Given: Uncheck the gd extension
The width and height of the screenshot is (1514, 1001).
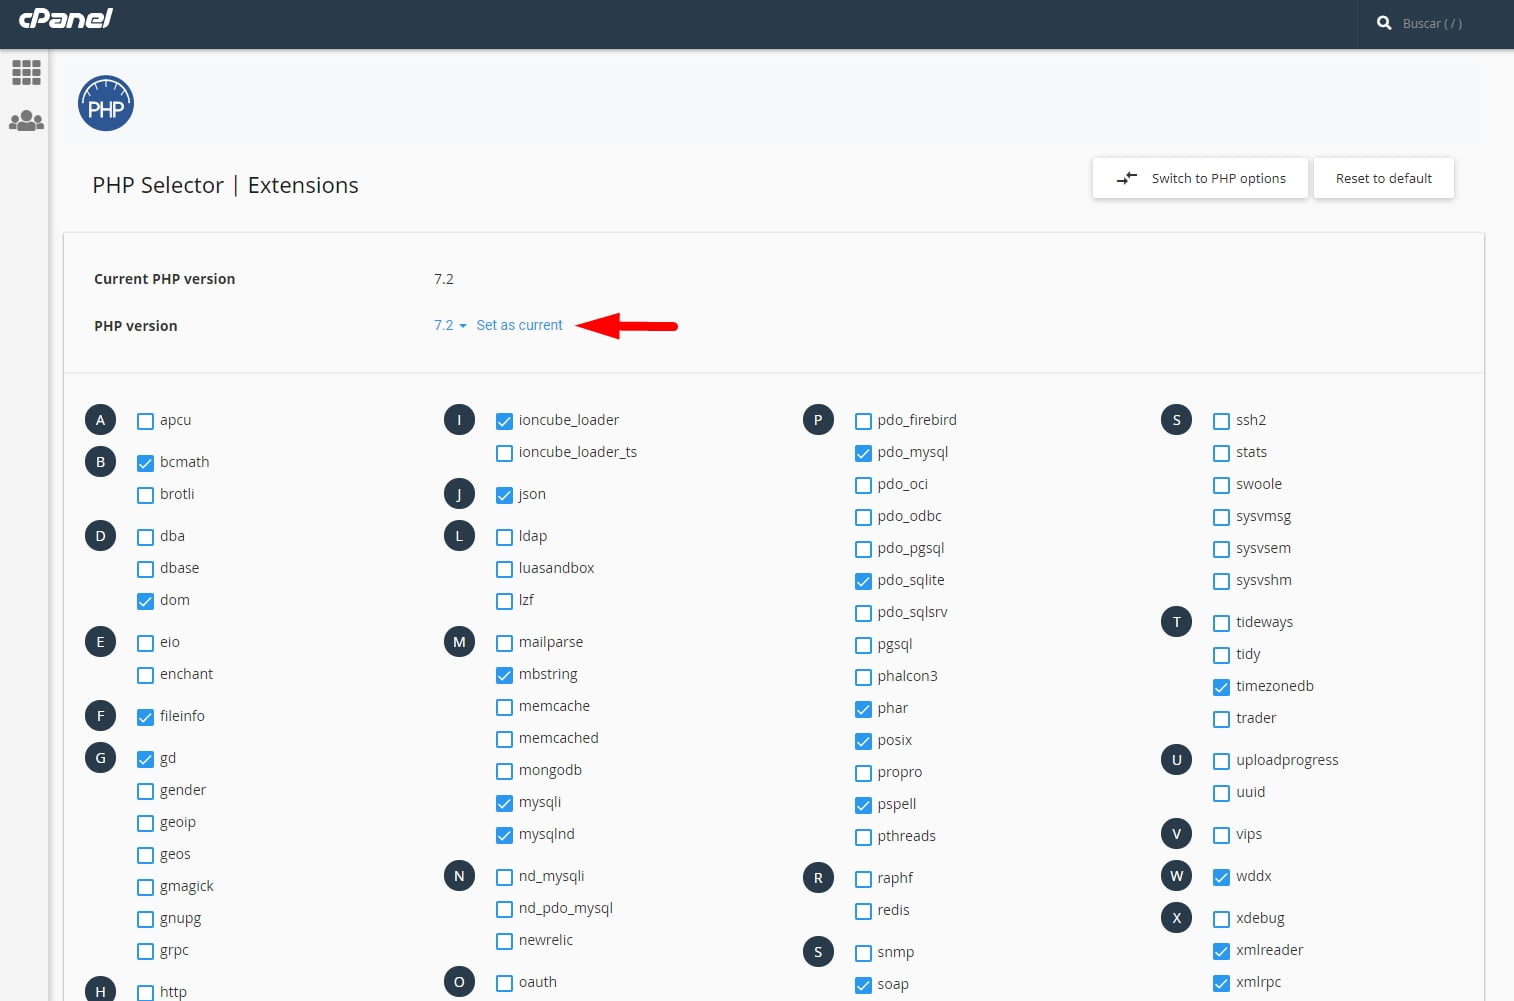Looking at the screenshot, I should tap(145, 759).
